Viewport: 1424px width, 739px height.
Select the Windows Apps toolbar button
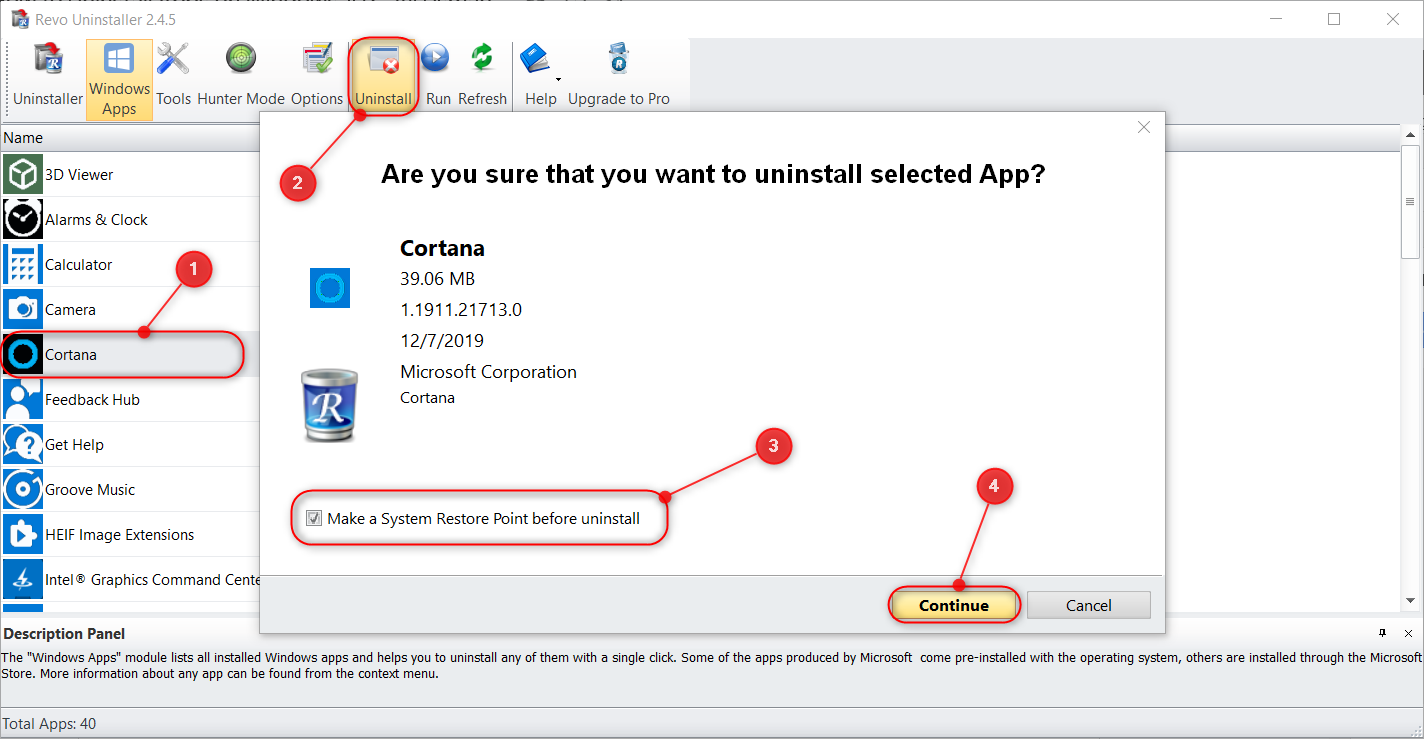(x=119, y=80)
